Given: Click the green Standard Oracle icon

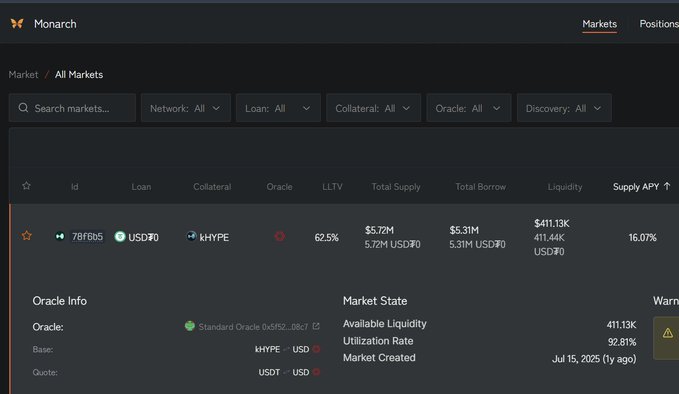Looking at the screenshot, I should (x=190, y=326).
